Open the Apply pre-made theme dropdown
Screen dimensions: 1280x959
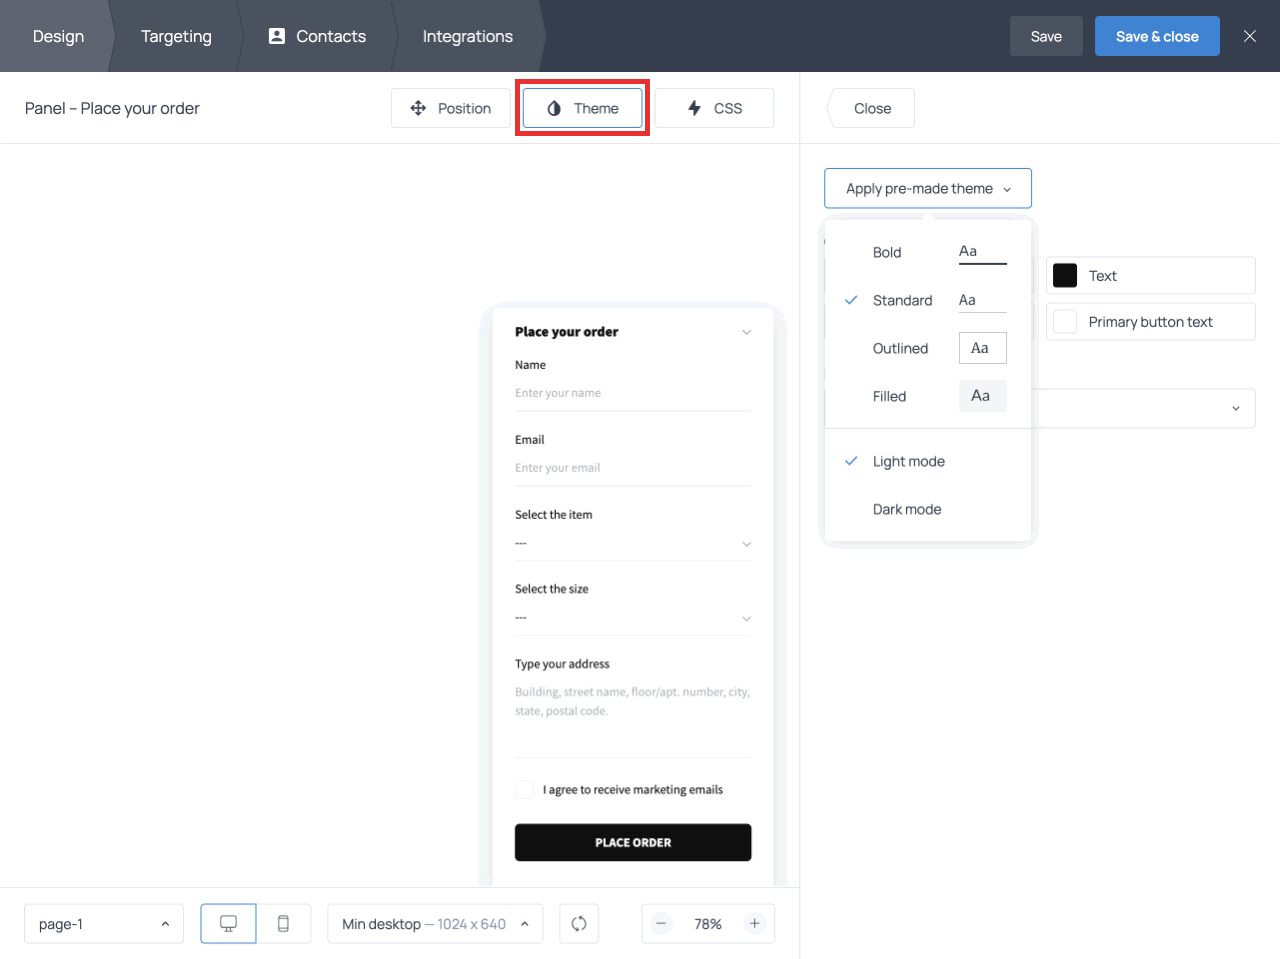927,188
